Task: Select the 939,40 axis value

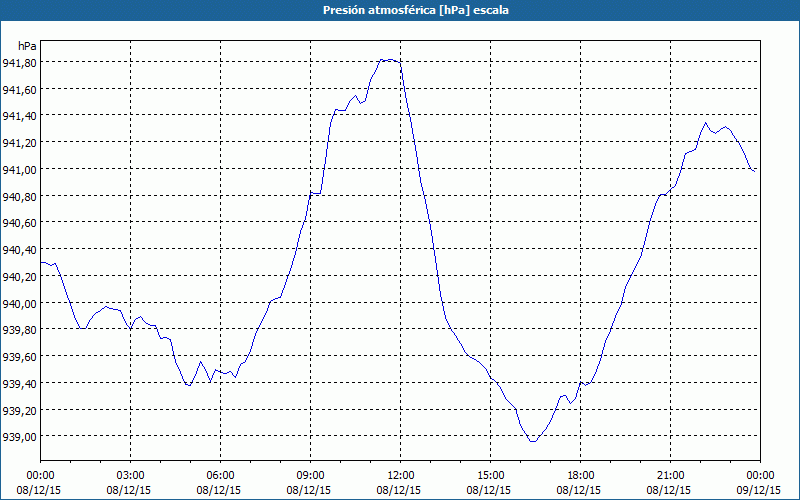Action: coord(19,384)
